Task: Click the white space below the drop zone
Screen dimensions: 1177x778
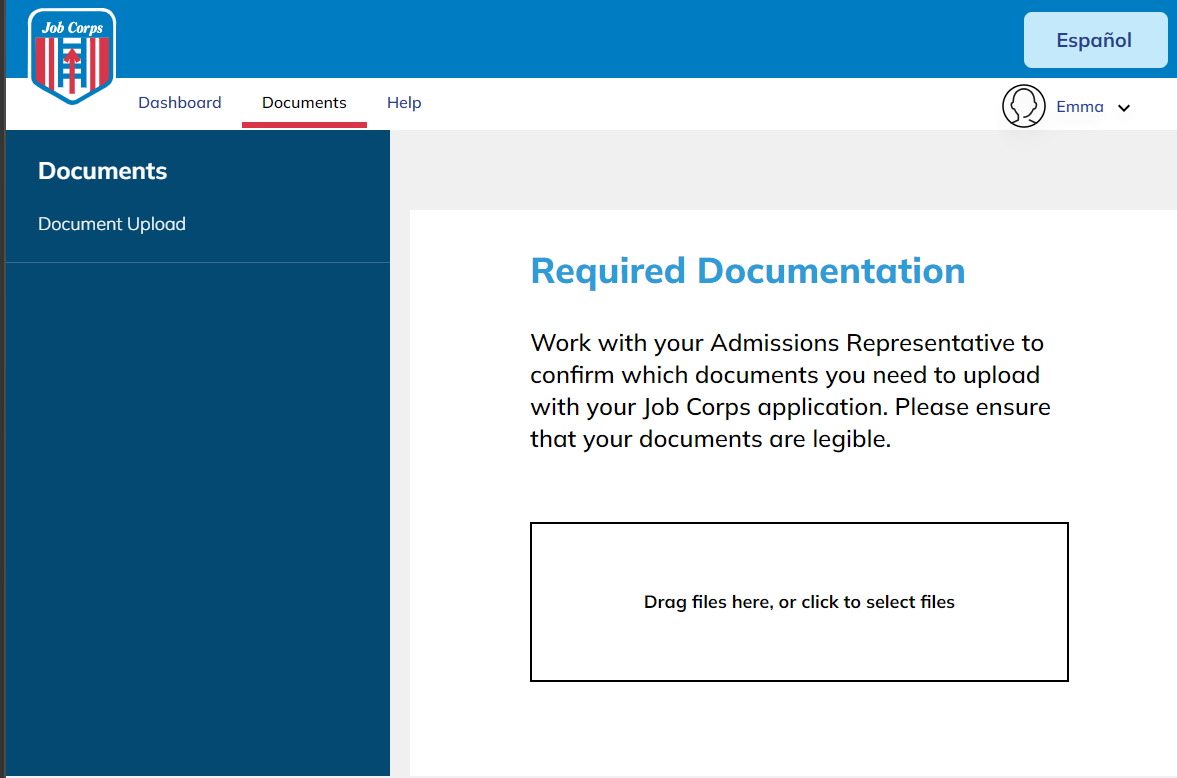Action: pos(798,728)
